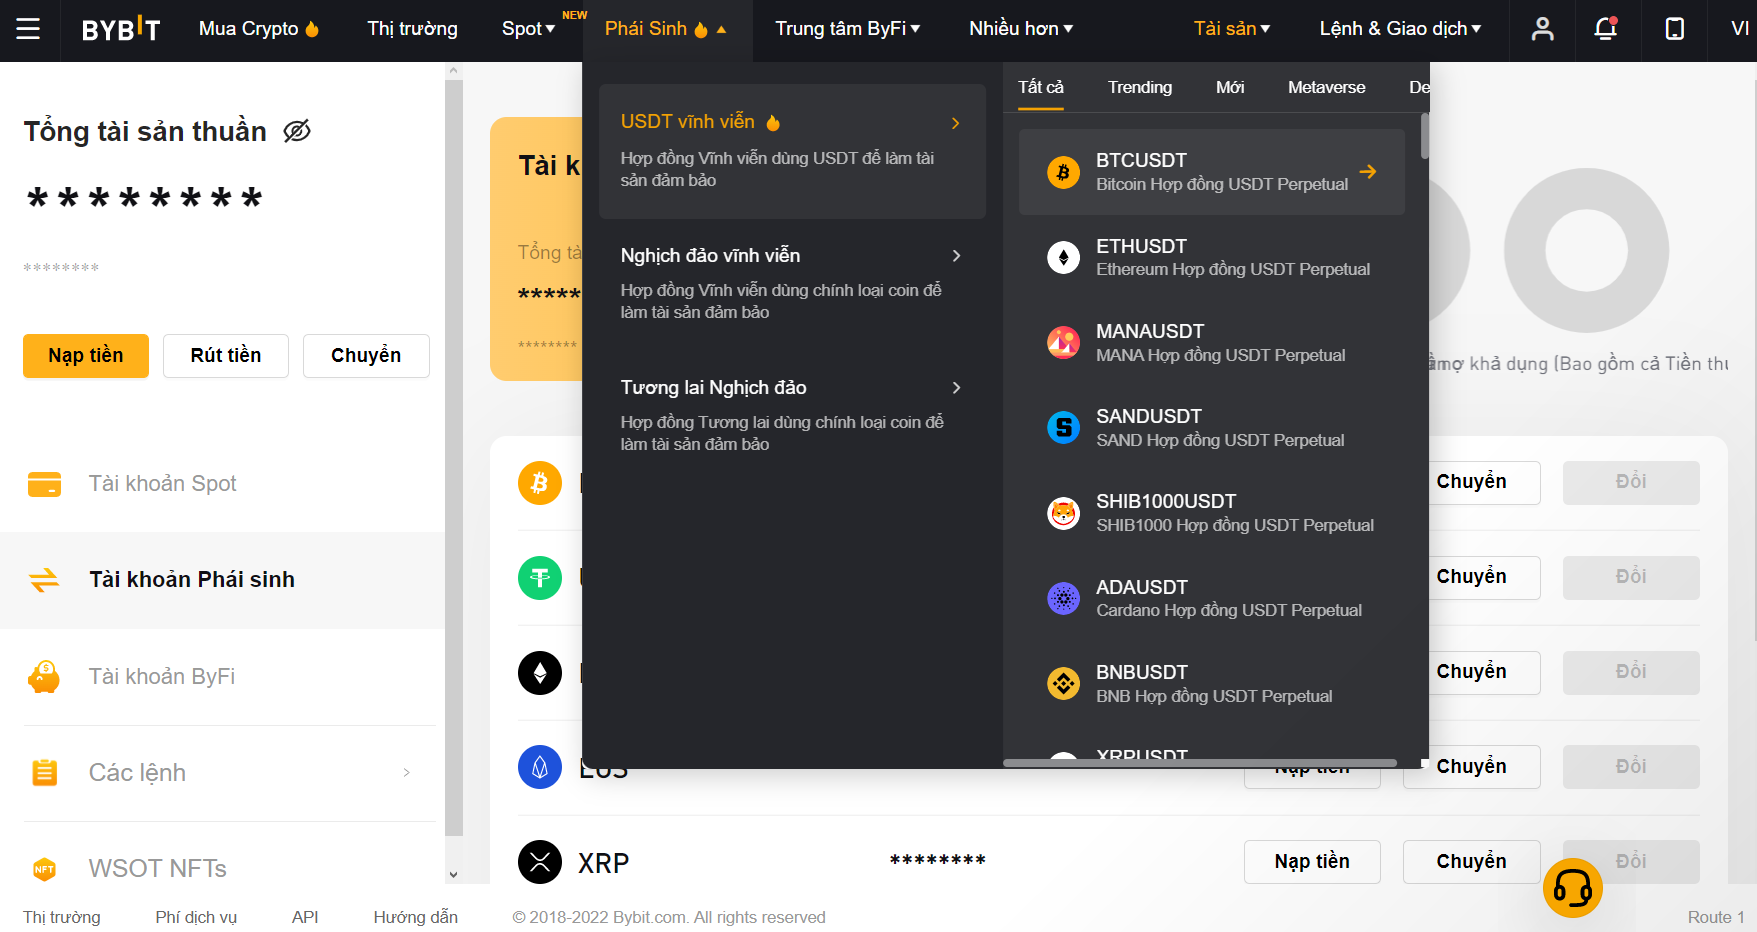The width and height of the screenshot is (1757, 932).
Task: Switch to the Metaverse tab
Action: coord(1326,87)
